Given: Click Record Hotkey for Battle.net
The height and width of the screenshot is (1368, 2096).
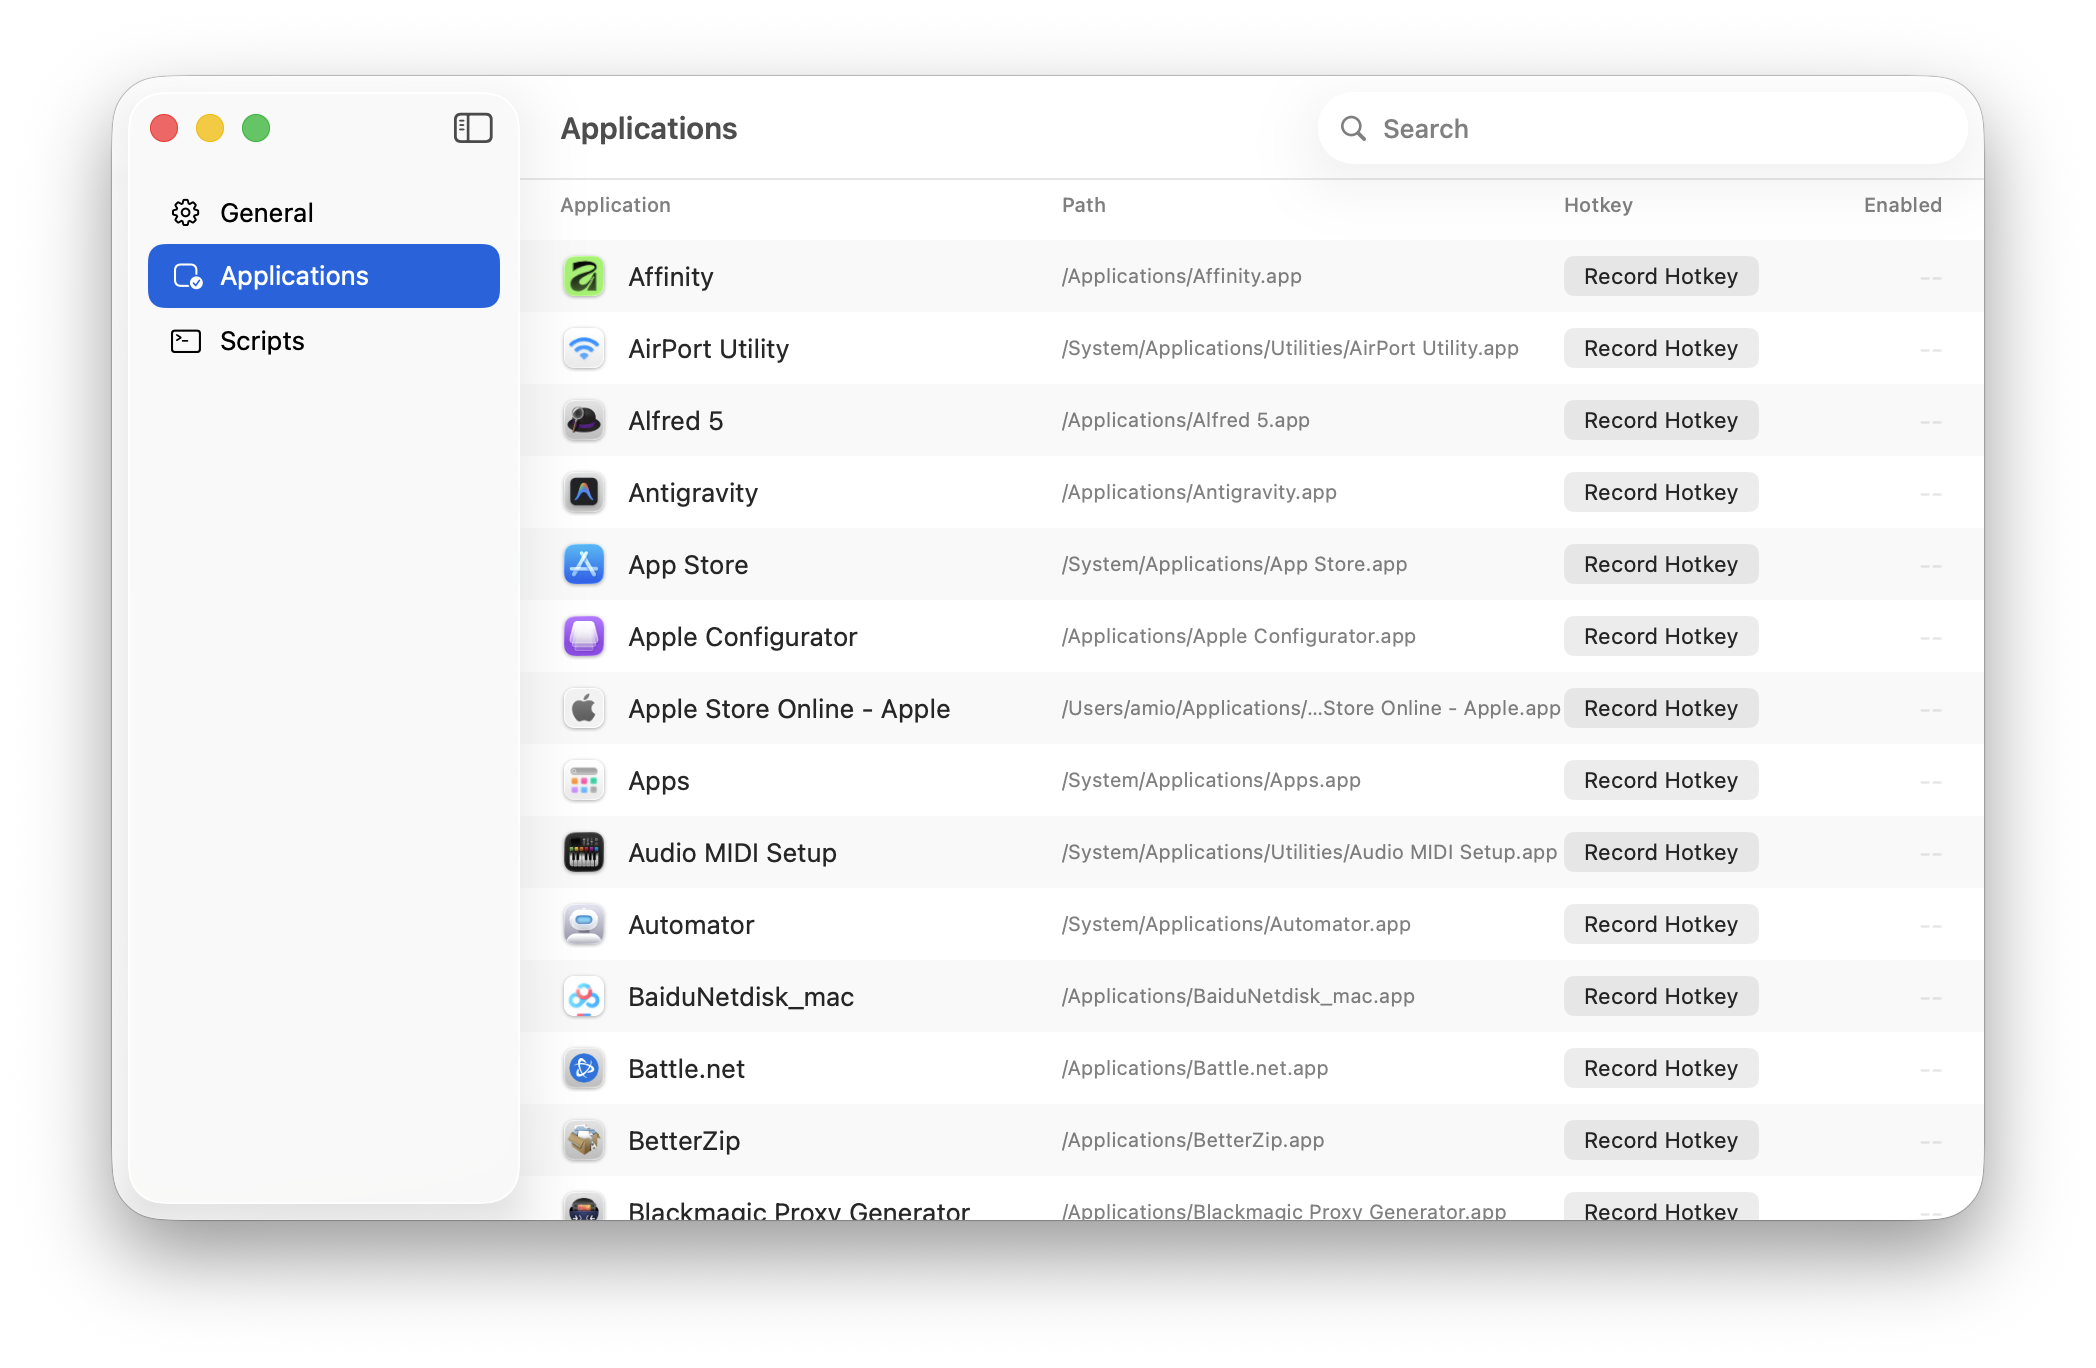Looking at the screenshot, I should [x=1660, y=1068].
